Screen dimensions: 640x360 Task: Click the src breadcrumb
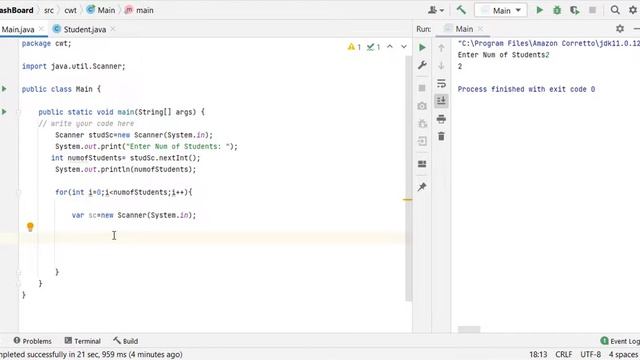[x=49, y=10]
